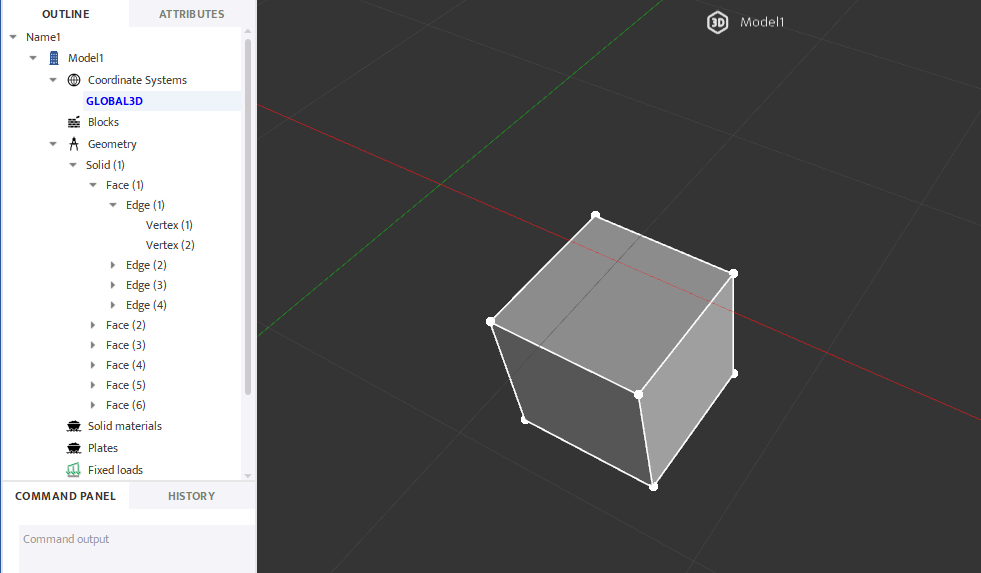Select the Blocks label
Screen dimensions: 981x573
[103, 122]
